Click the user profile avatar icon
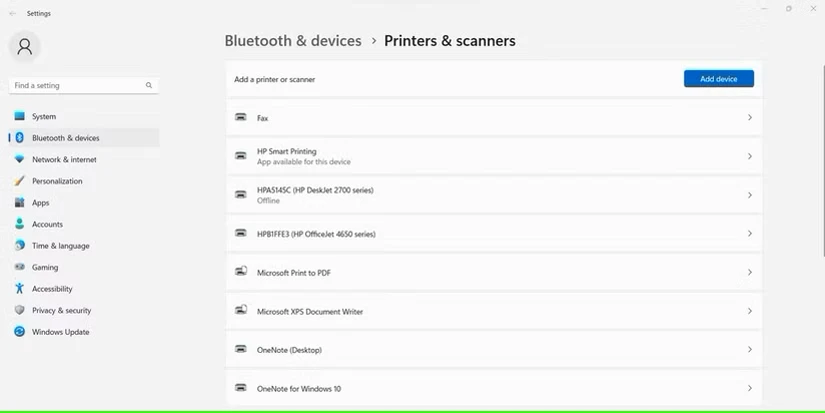The height and width of the screenshot is (413, 825). (24, 47)
